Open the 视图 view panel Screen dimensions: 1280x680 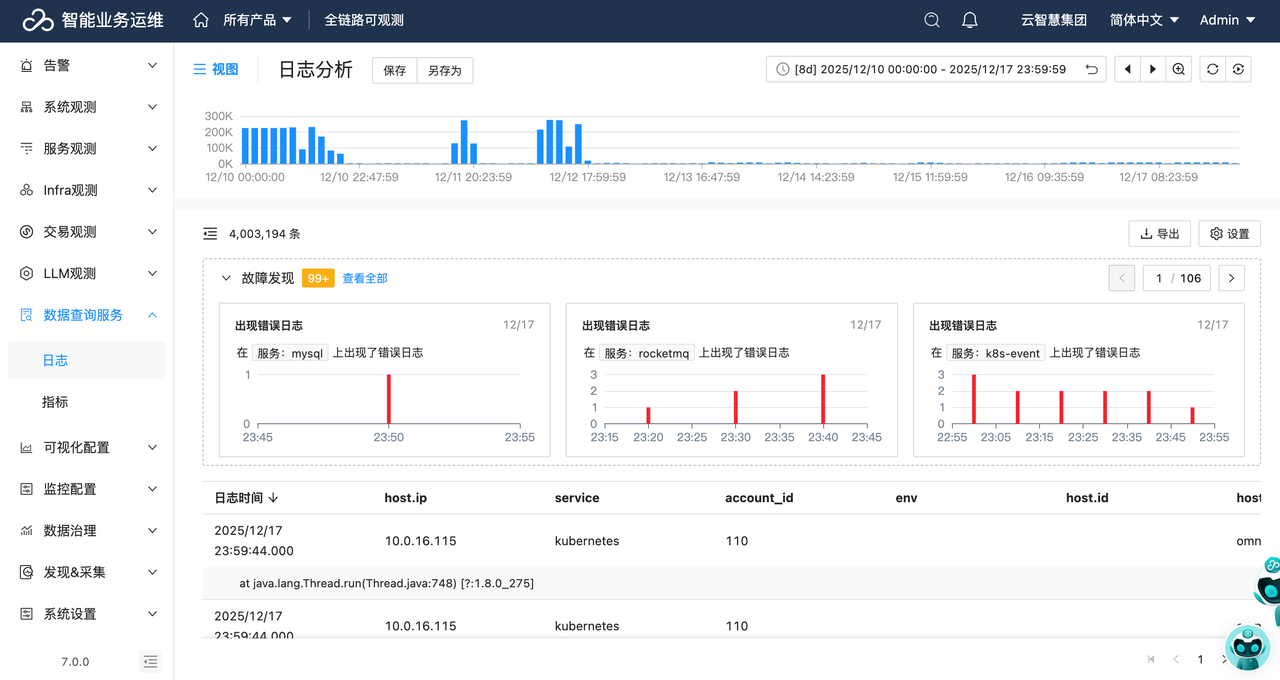(x=216, y=69)
